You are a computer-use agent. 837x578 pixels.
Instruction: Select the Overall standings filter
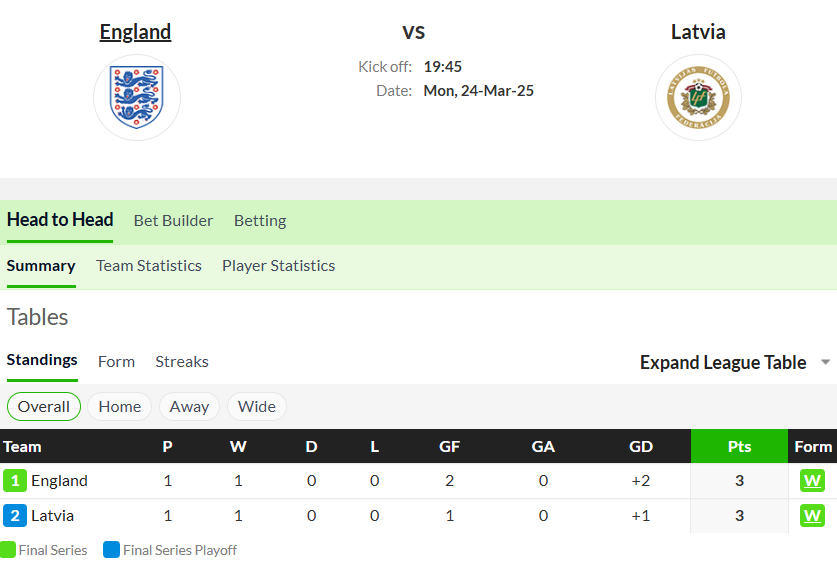pyautogui.click(x=44, y=407)
